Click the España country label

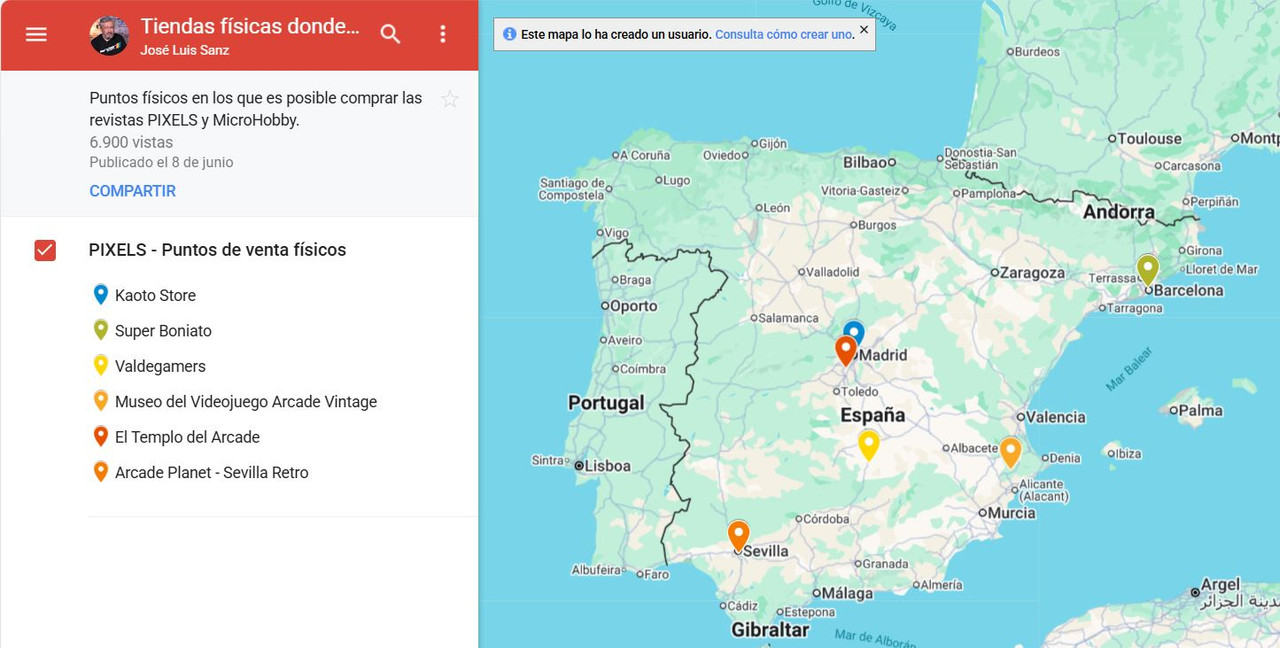872,415
